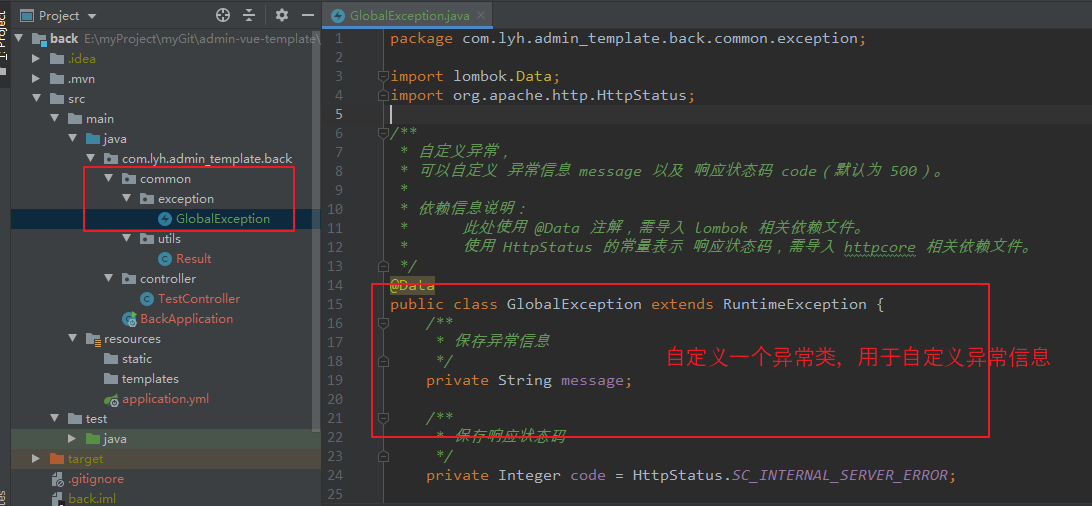
Task: Hide the Project panel with minus icon
Action: 308,15
